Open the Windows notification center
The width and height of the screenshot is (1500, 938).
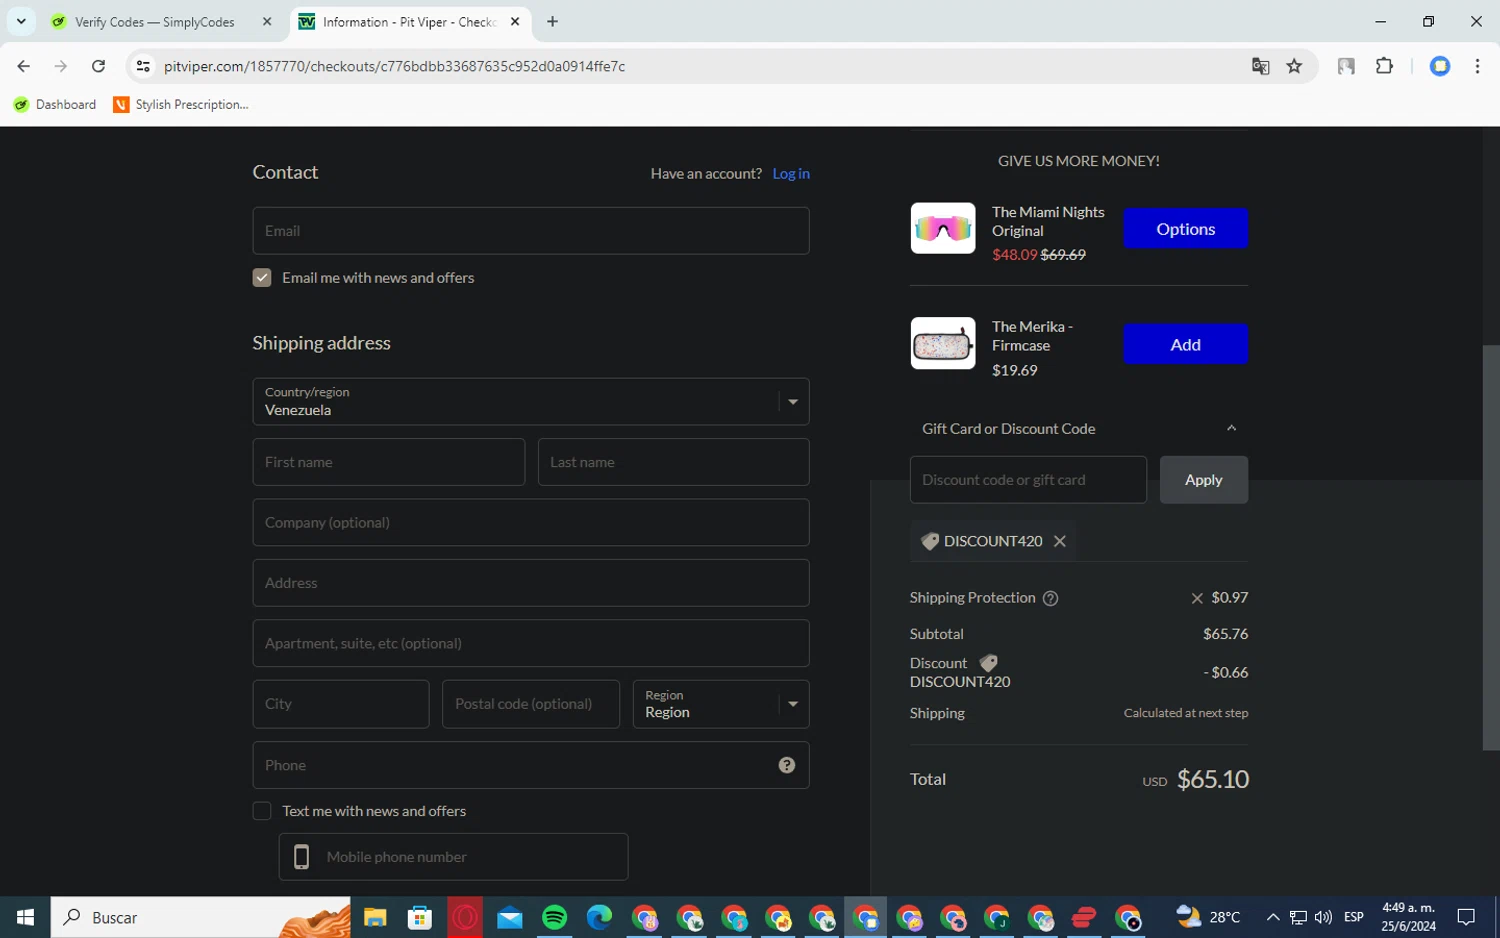[x=1466, y=917]
